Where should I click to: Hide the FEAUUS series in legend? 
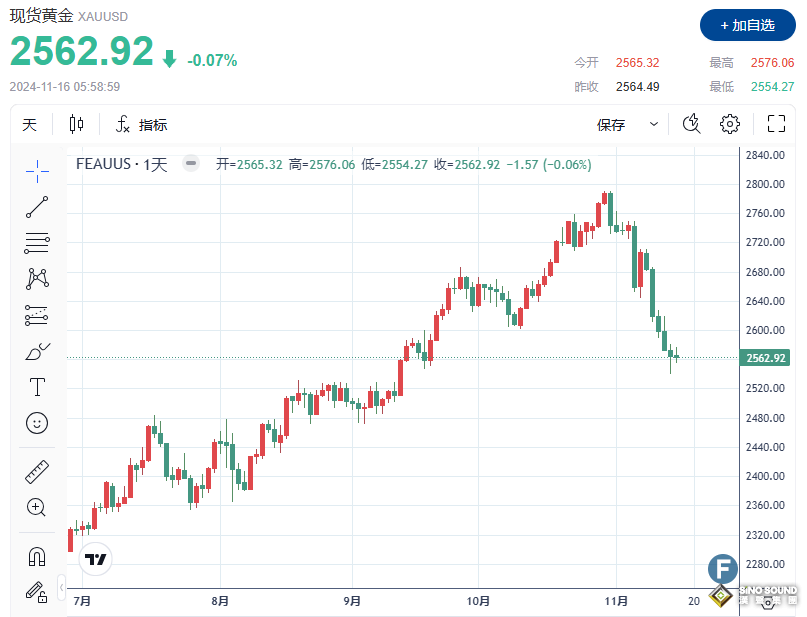pos(190,163)
